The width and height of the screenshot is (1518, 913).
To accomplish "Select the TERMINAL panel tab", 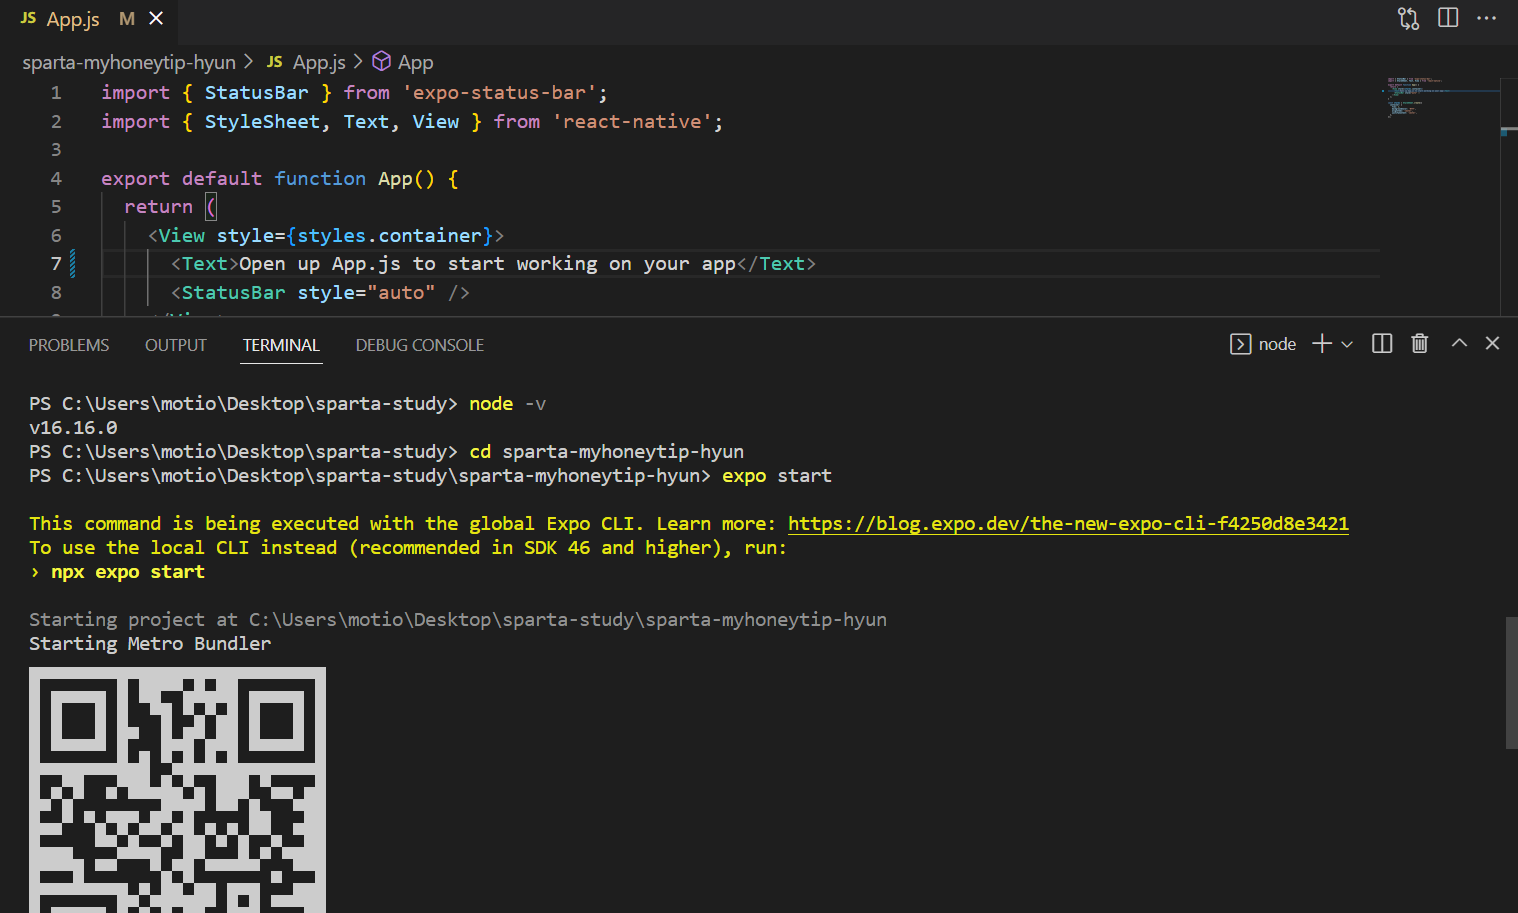I will click(x=281, y=345).
